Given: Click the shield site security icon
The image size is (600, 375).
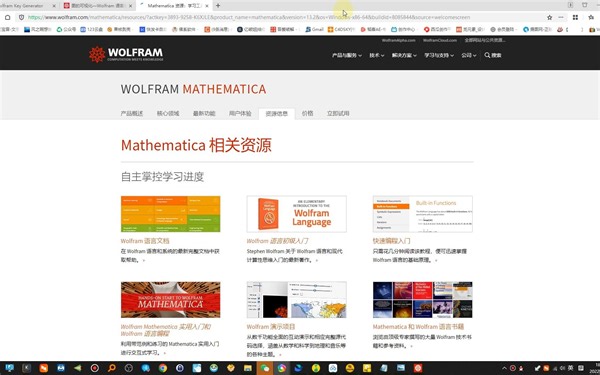Looking at the screenshot, I should [21, 17].
